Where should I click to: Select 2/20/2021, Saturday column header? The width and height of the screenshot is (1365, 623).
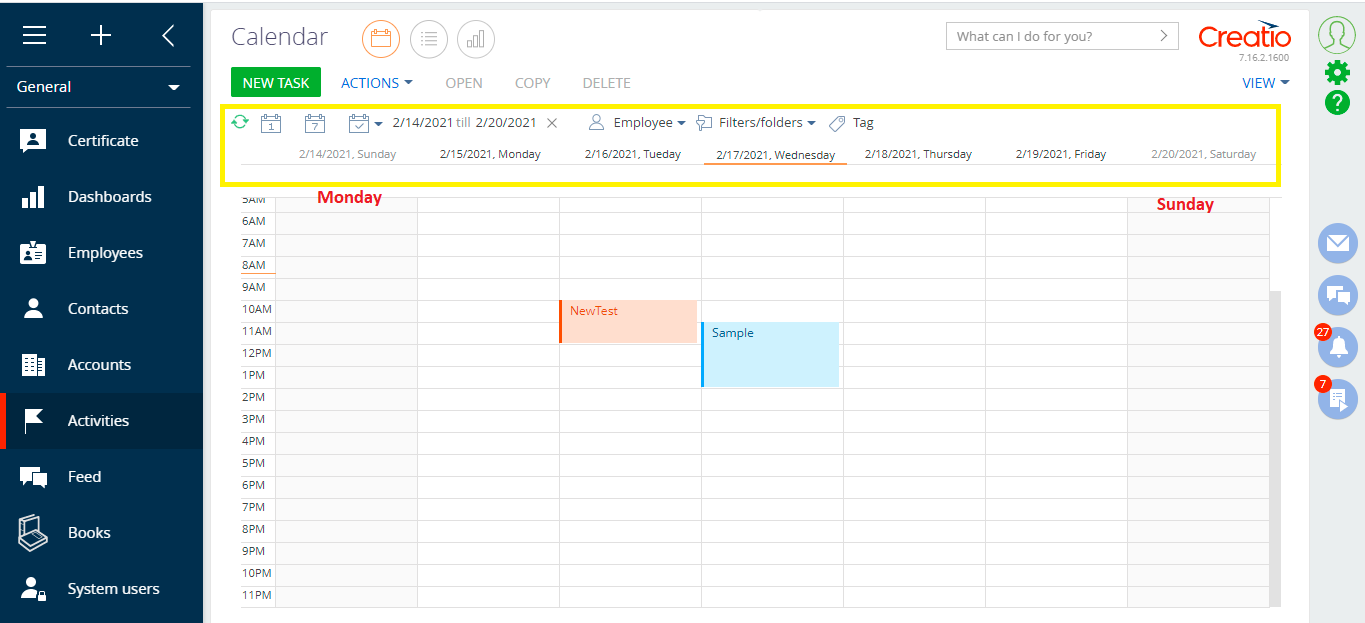coord(1204,154)
